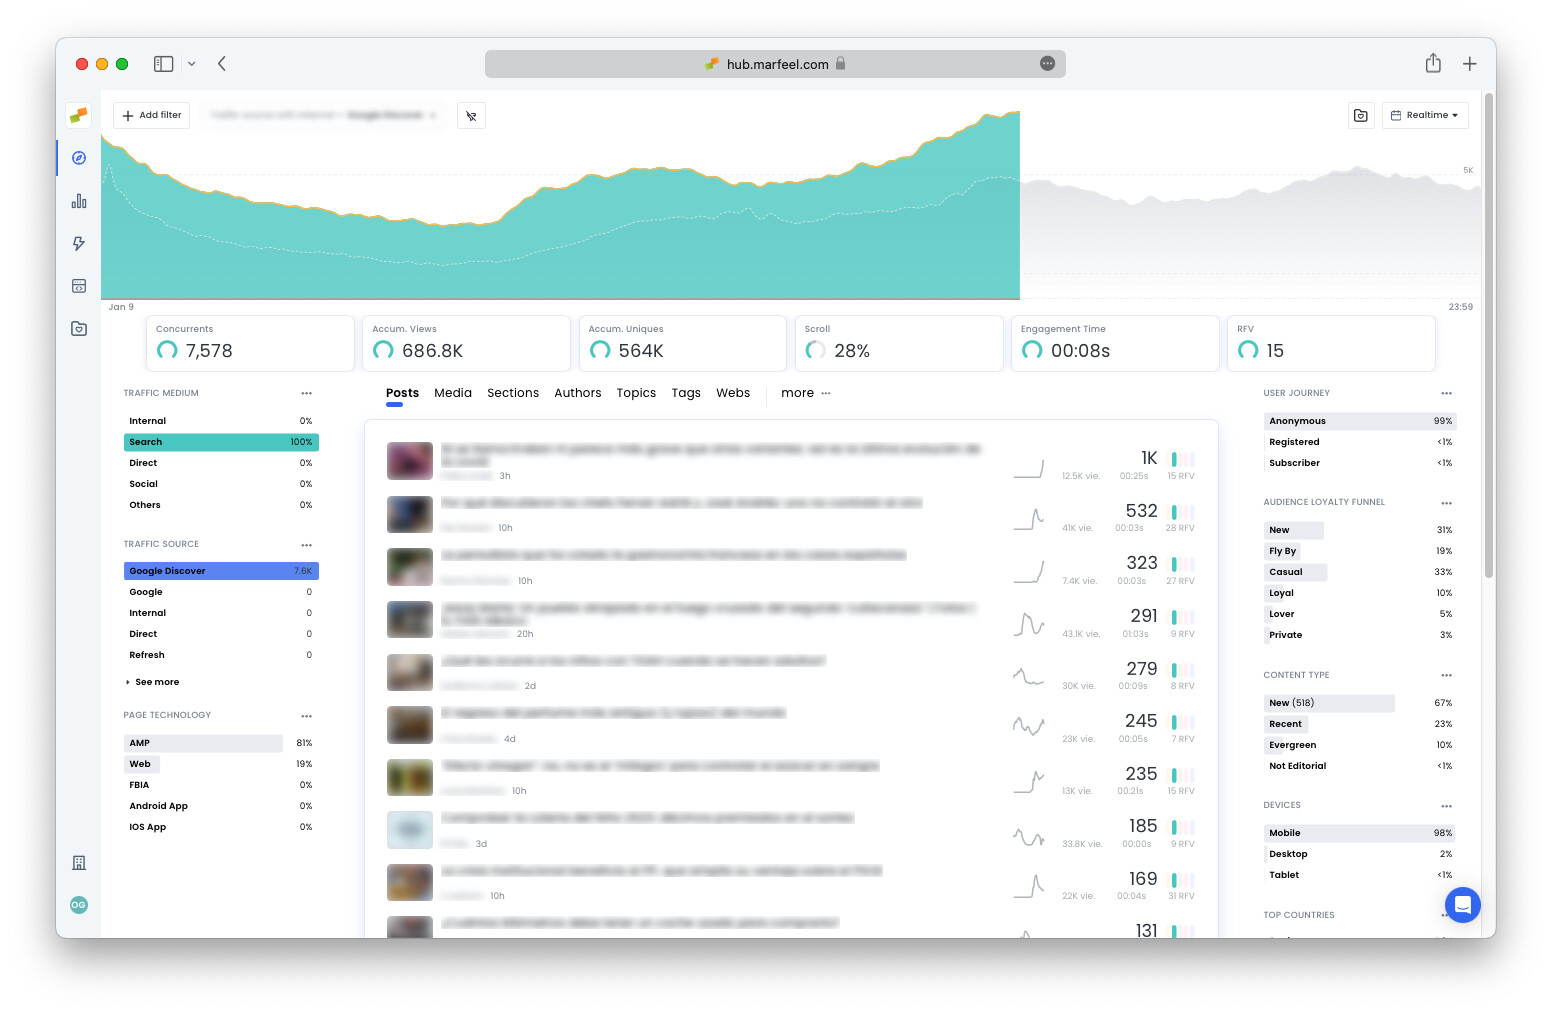Open the Realtime date range dropdown
The image size is (1552, 1012).
coord(1425,115)
